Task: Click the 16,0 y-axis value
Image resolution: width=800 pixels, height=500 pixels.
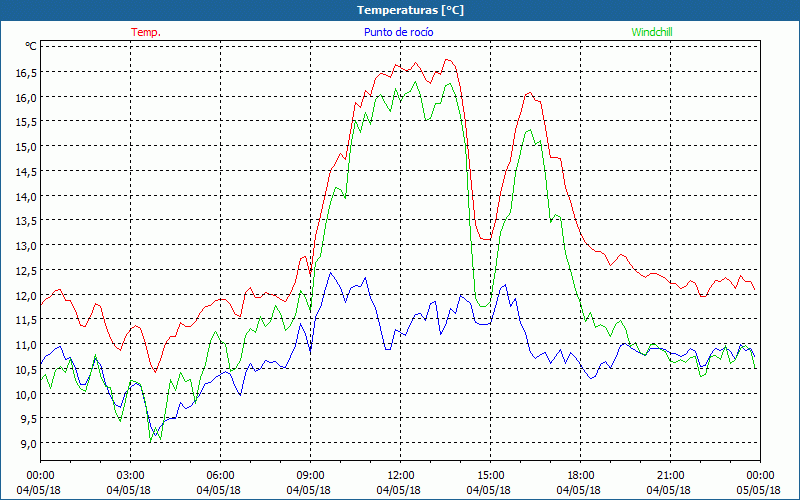Action: (x=26, y=97)
